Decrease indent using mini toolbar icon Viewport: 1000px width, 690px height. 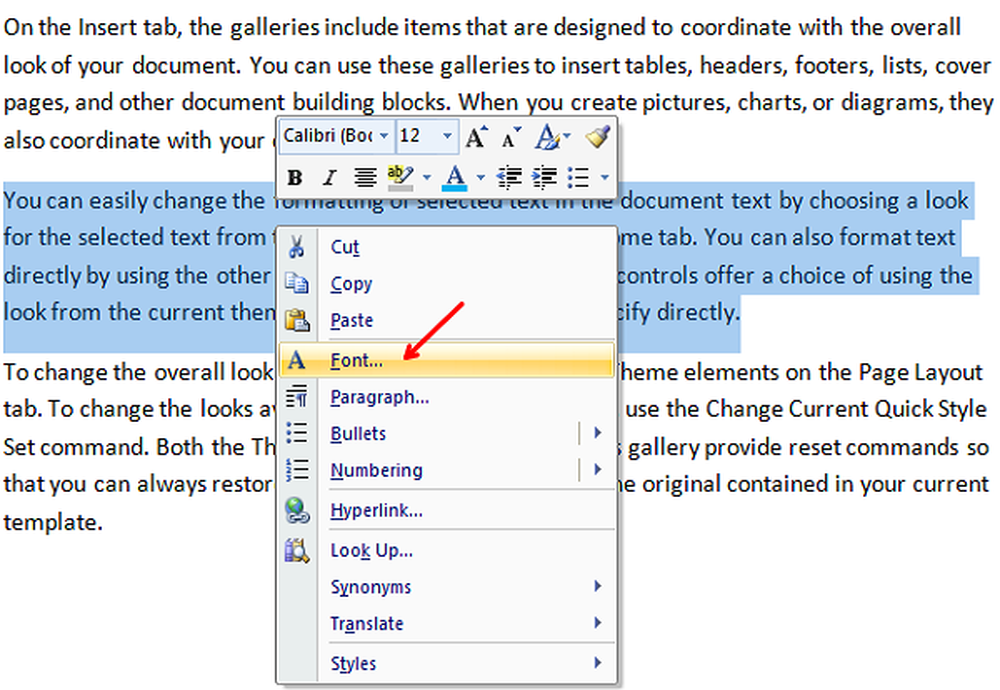(510, 178)
